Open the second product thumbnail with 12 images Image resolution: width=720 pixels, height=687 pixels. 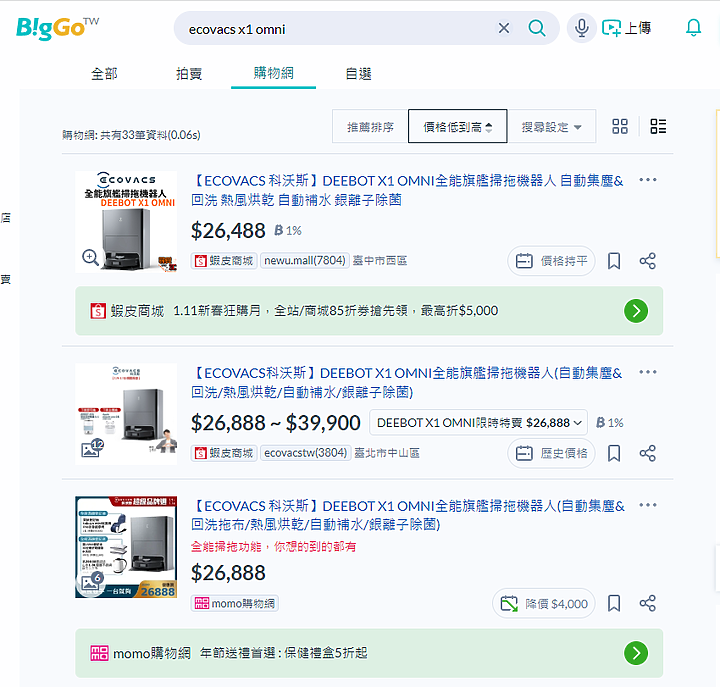coord(126,414)
